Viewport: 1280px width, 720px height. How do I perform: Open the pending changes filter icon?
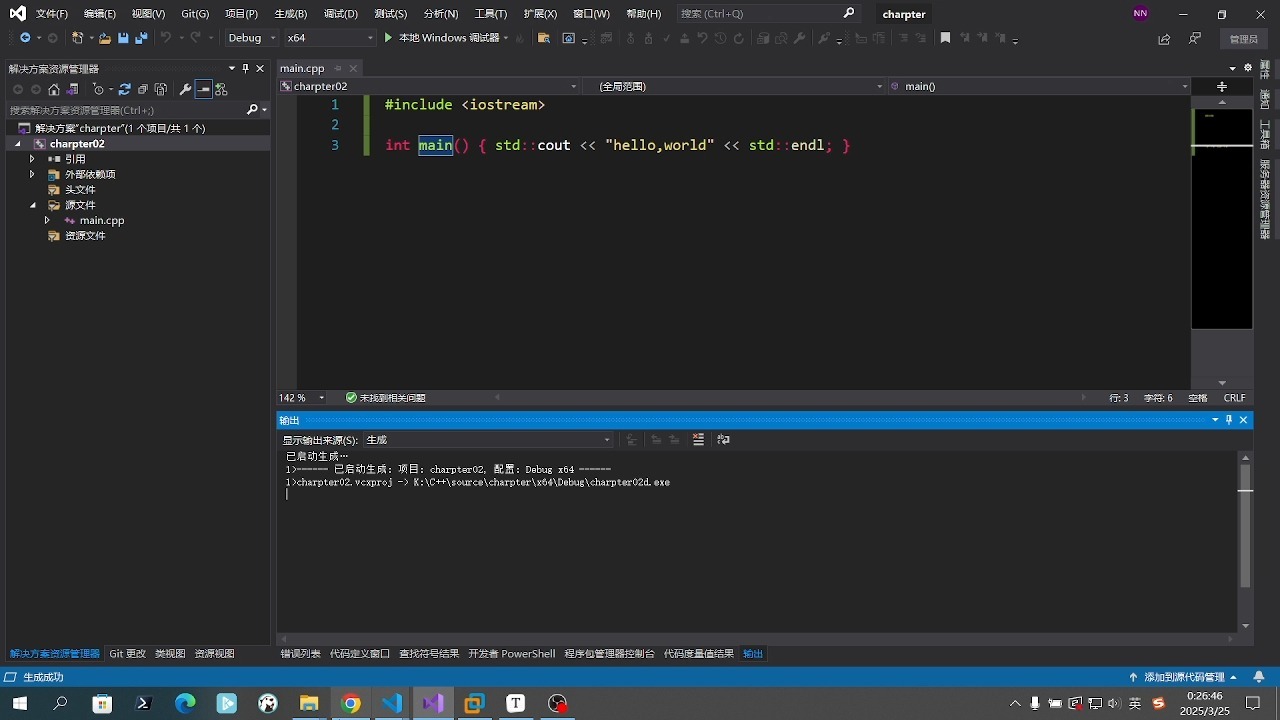(x=99, y=89)
